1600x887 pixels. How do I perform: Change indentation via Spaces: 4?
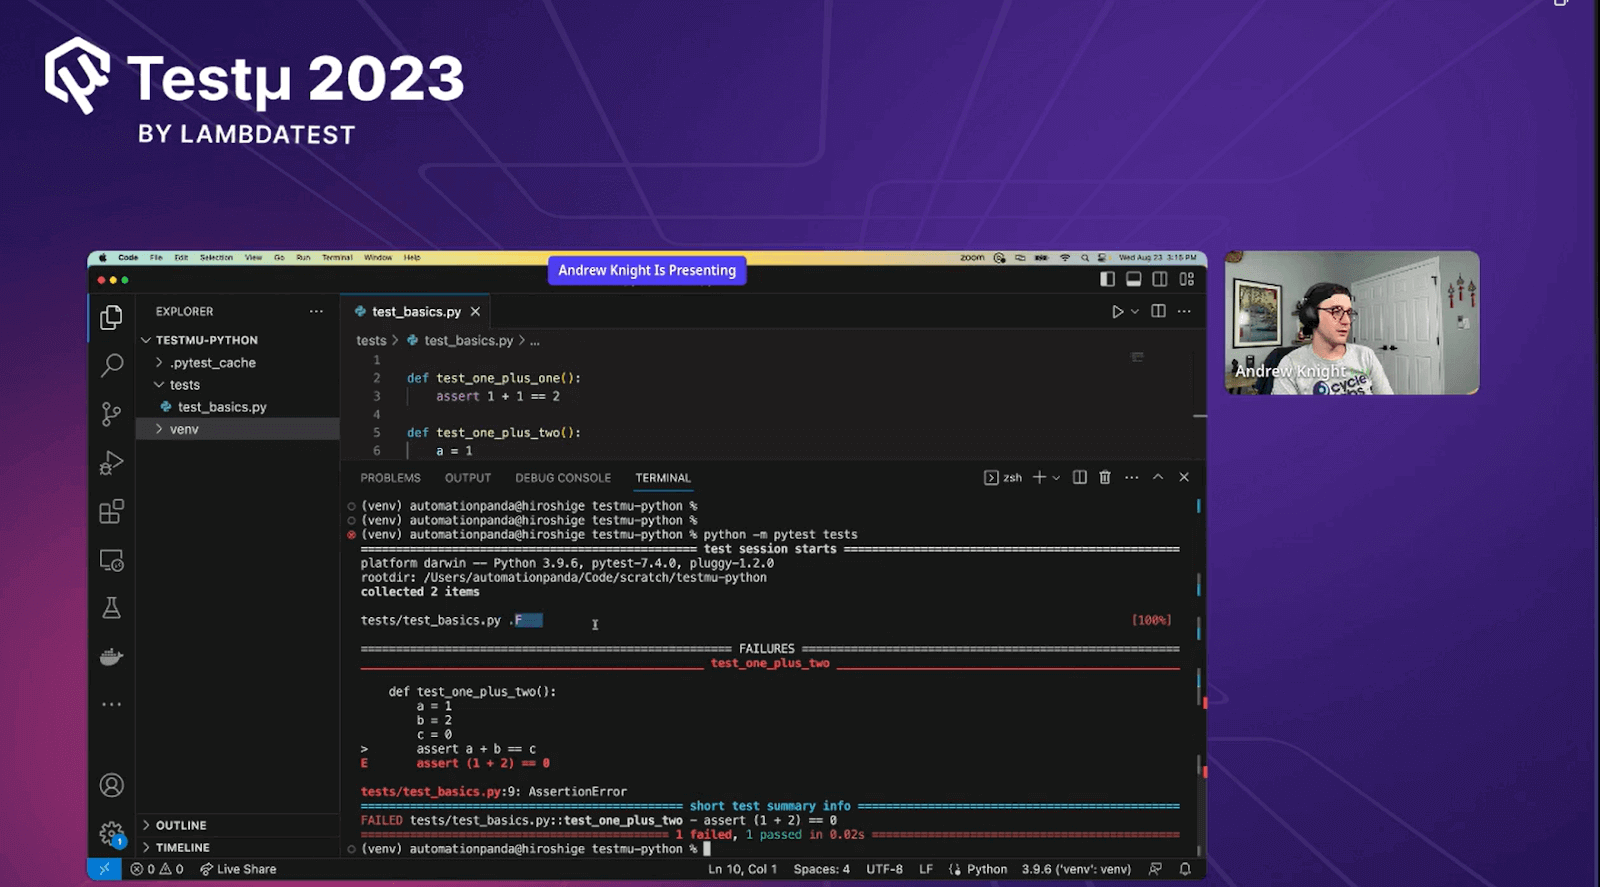[x=821, y=869]
